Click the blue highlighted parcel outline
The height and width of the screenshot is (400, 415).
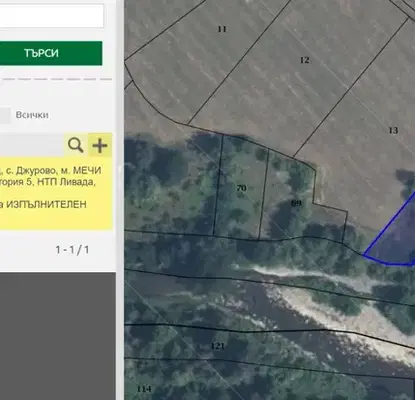click(x=398, y=238)
